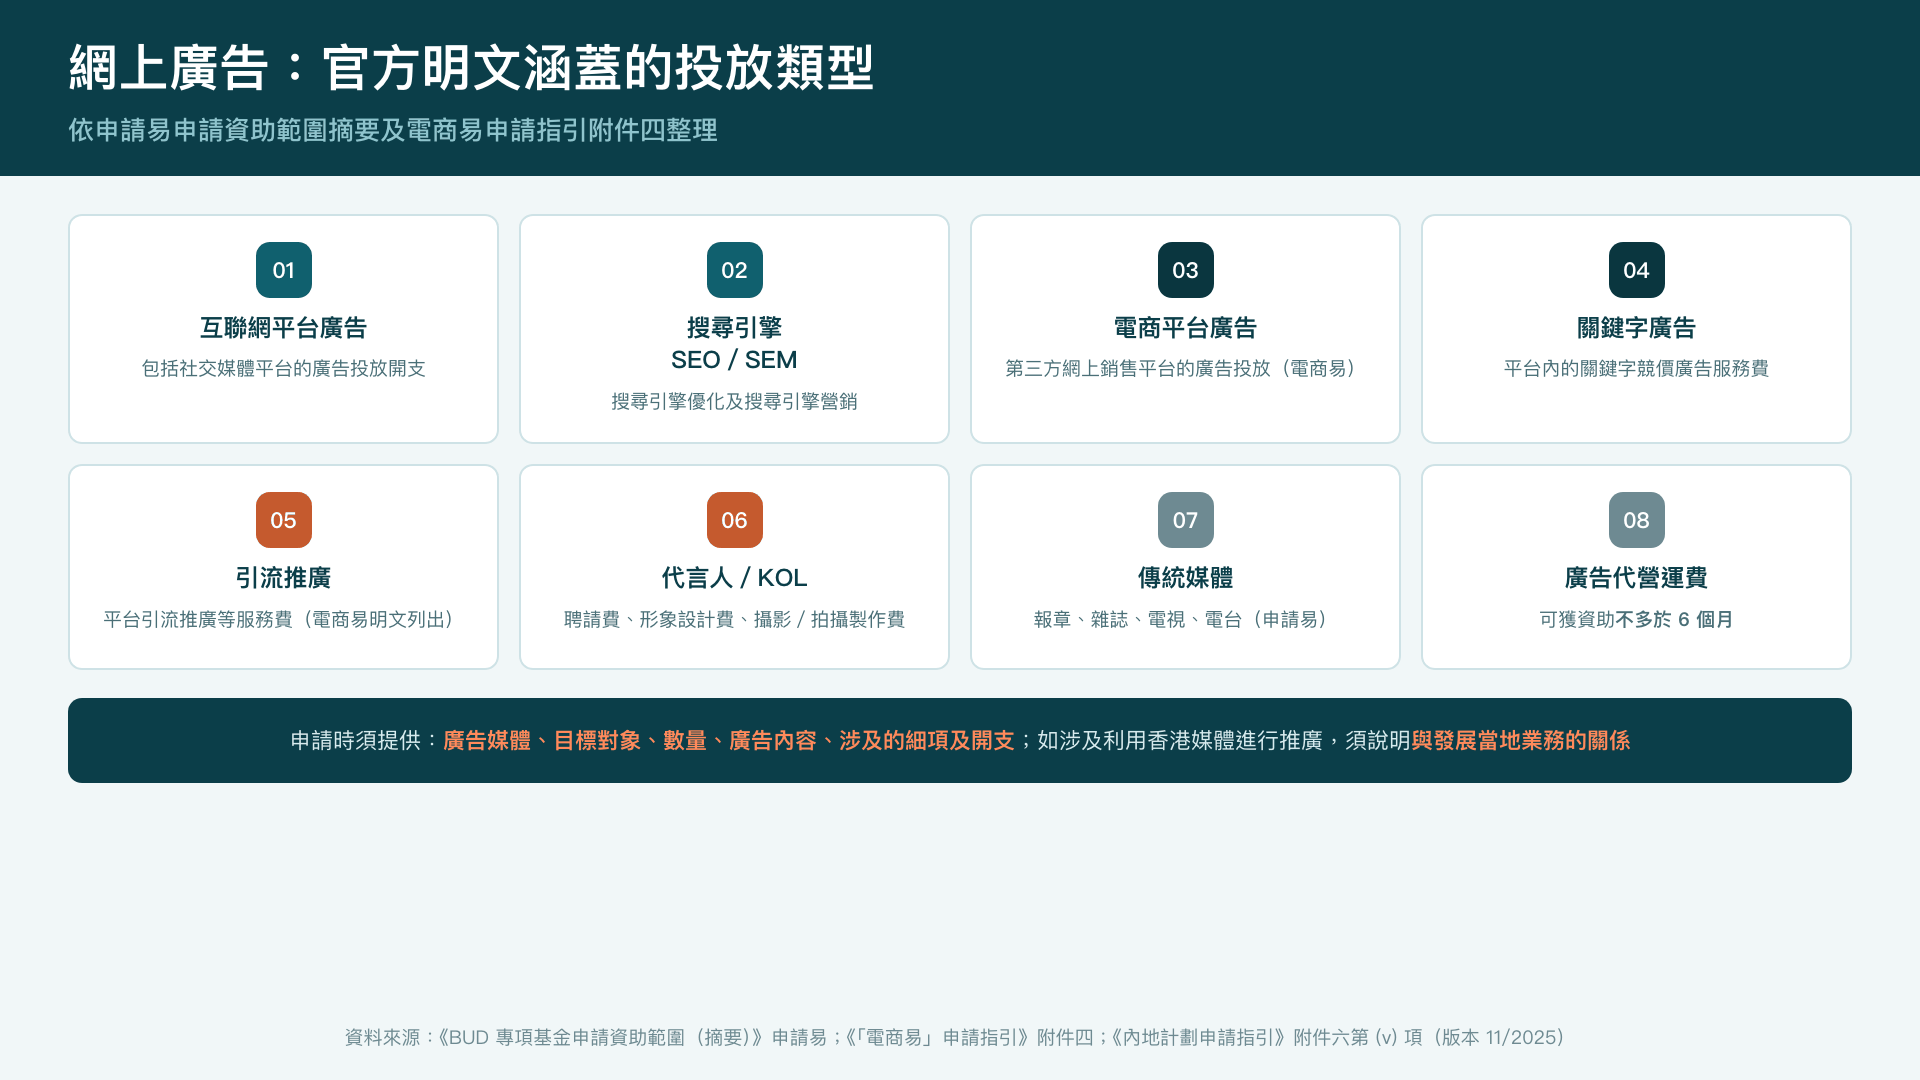Click description 聘請費、形象設計費、攝影 / 拍攝製作費

(734, 620)
